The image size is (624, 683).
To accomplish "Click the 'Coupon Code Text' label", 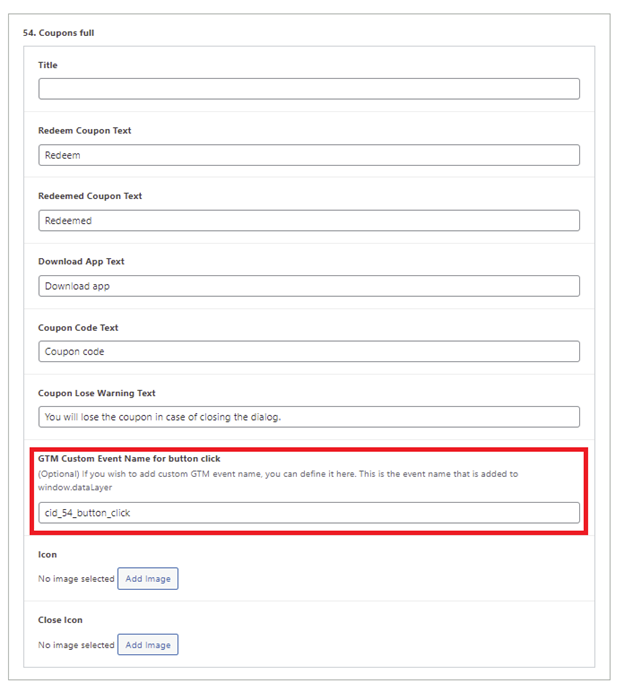I will coord(78,328).
